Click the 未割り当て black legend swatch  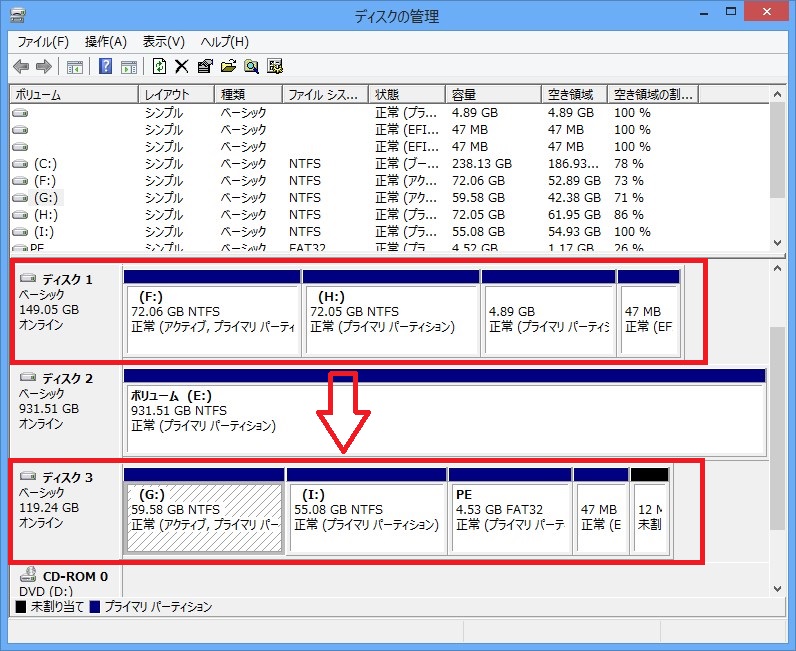(x=21, y=606)
